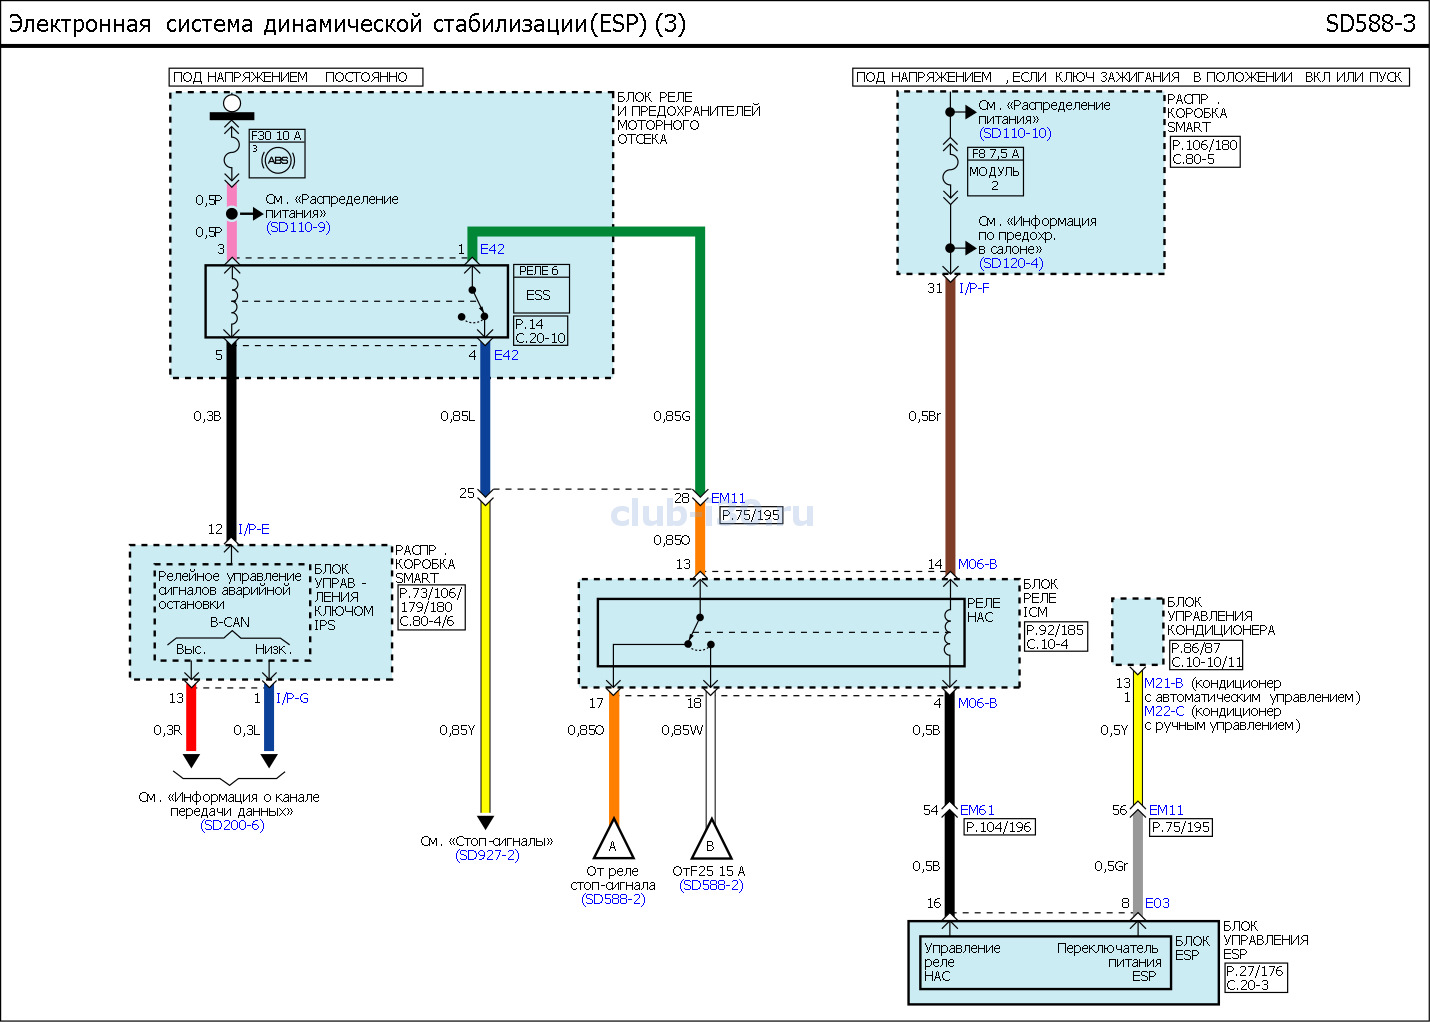Click the «МОДУЛЬ 2» label
This screenshot has width=1430, height=1022.
pos(995,178)
